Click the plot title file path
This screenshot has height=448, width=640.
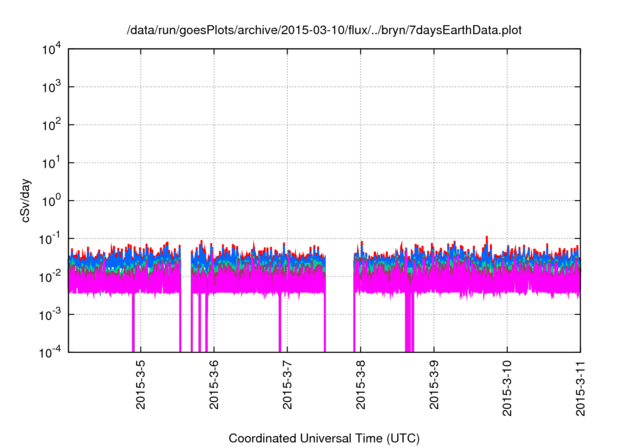tap(324, 31)
